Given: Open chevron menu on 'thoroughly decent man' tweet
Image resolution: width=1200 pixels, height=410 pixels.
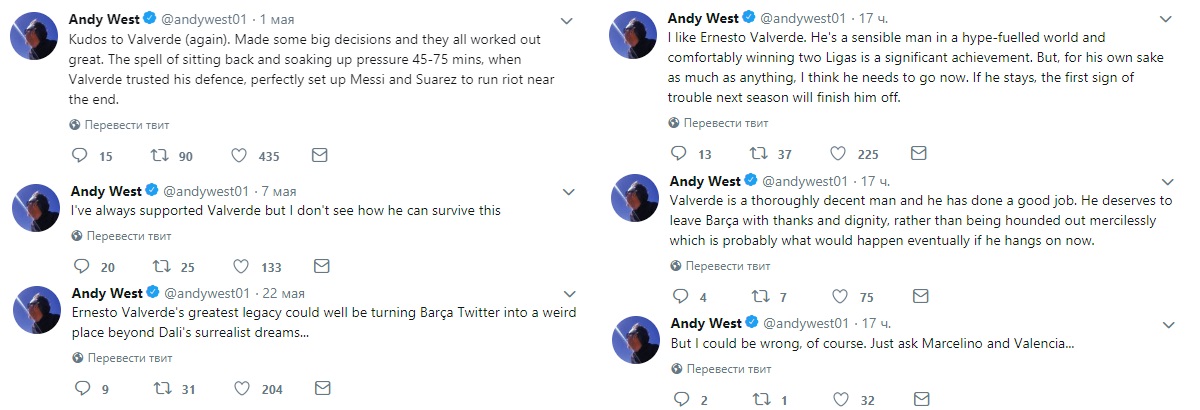Looking at the screenshot, I should [x=1166, y=182].
